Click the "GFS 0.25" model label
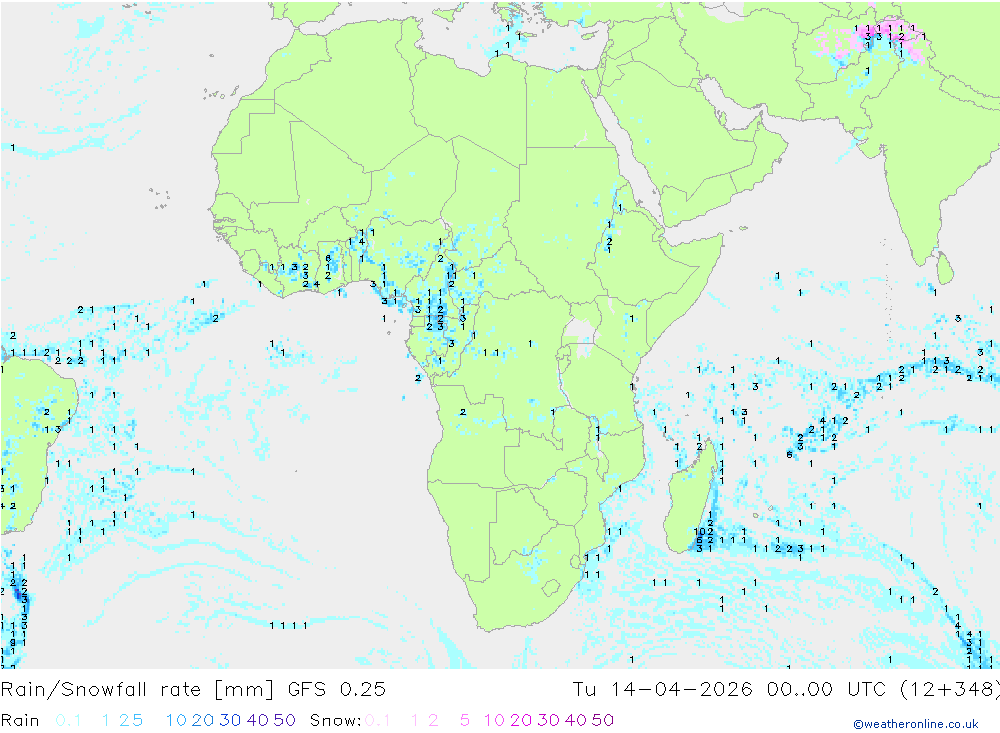 tap(337, 690)
